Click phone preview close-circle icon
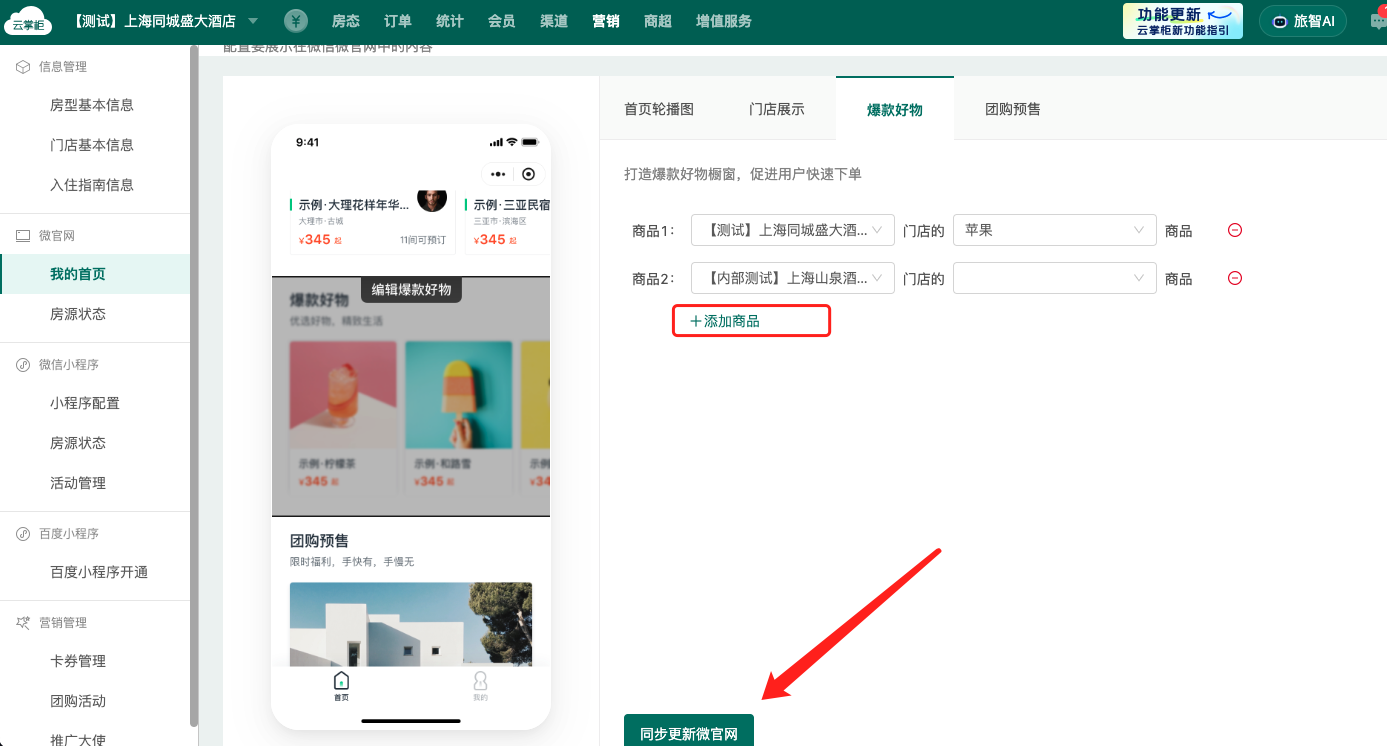 529,174
